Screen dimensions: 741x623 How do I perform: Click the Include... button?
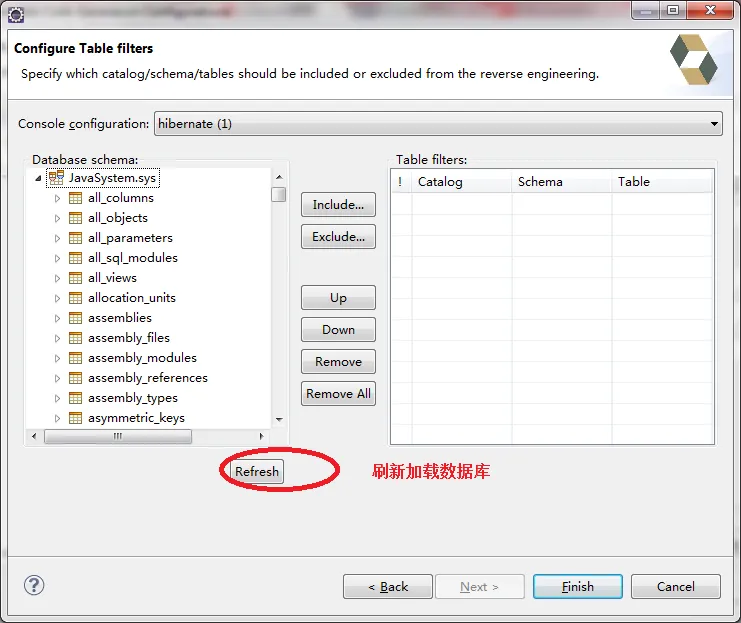338,205
